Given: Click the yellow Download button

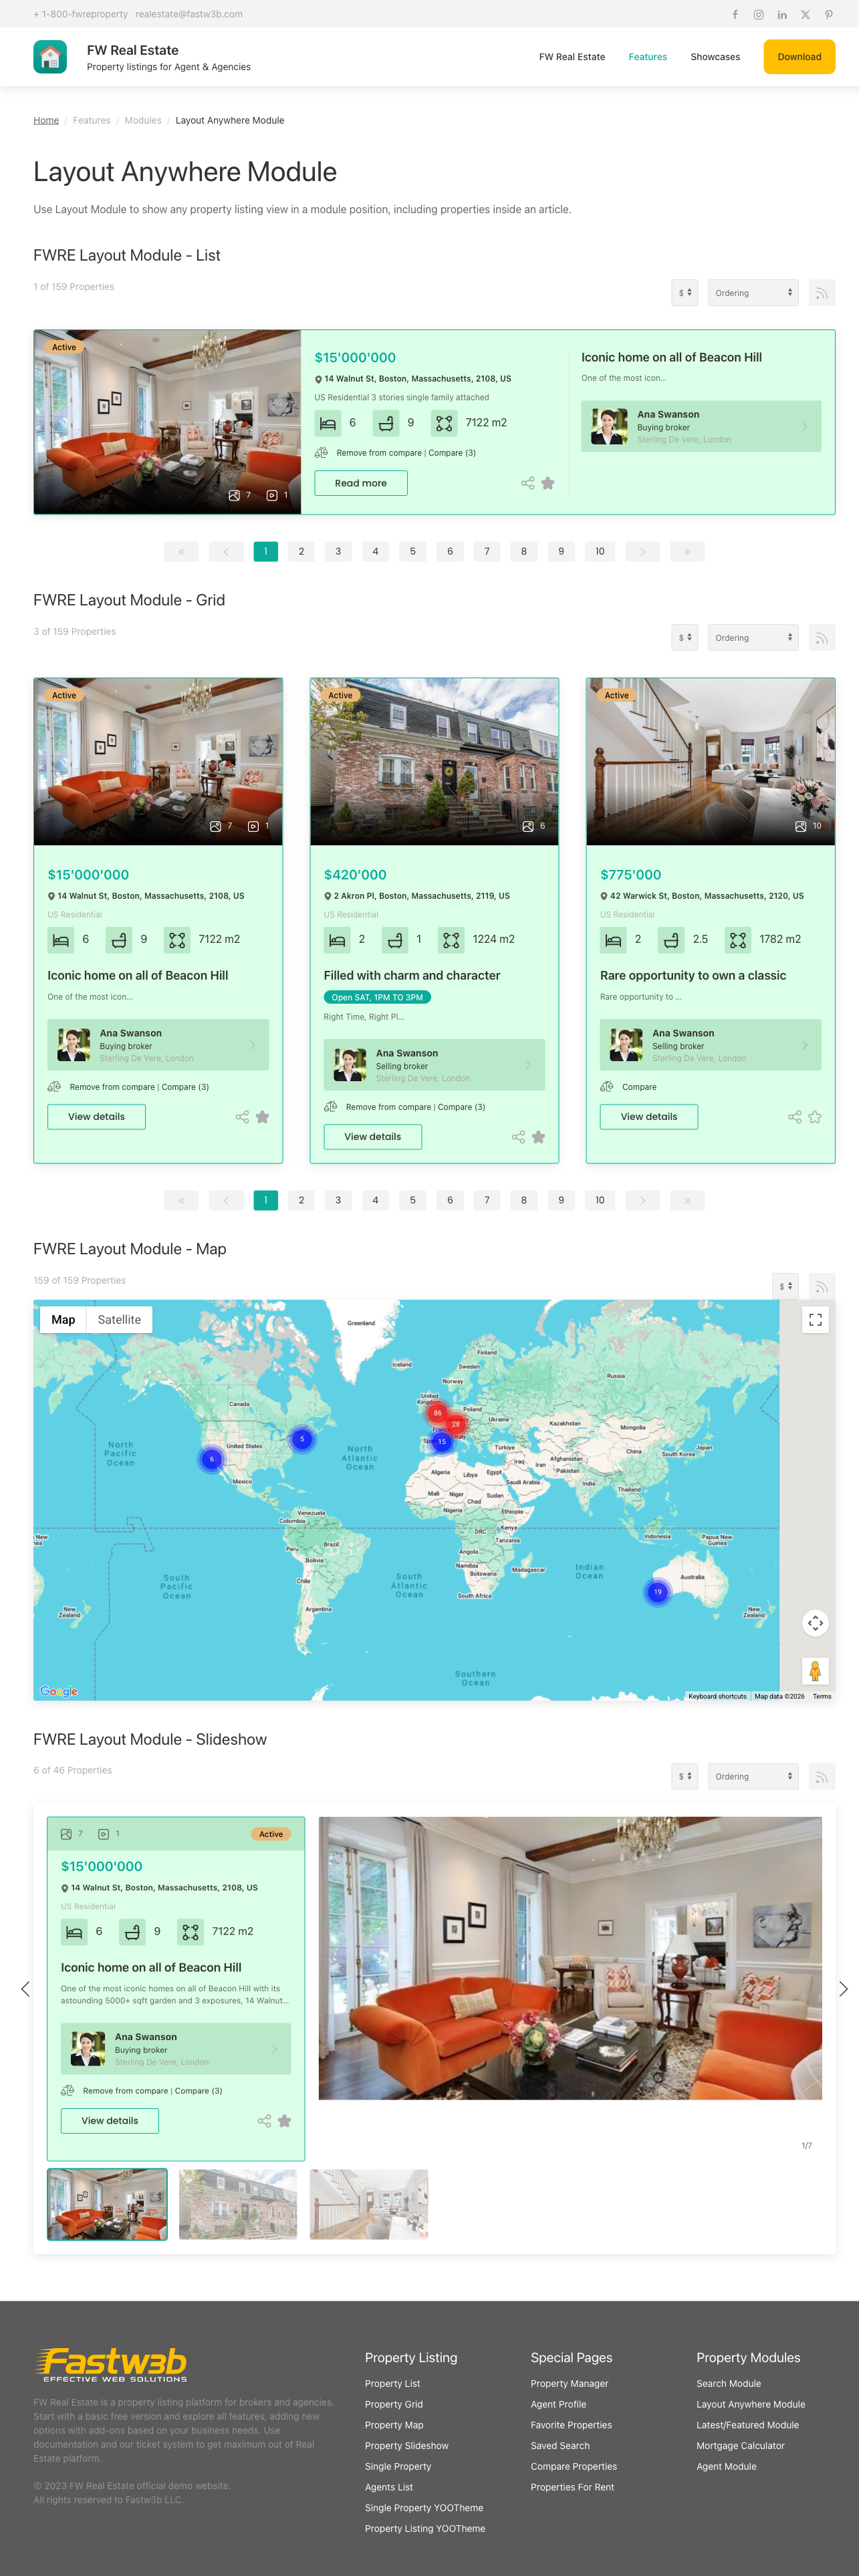Looking at the screenshot, I should pyautogui.click(x=799, y=57).
